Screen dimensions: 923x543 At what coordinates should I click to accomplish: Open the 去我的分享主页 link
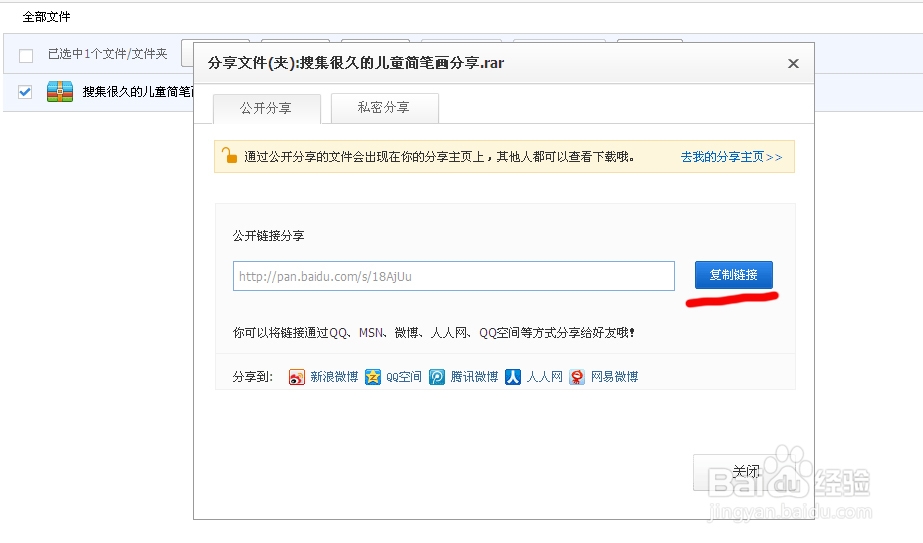click(x=731, y=157)
